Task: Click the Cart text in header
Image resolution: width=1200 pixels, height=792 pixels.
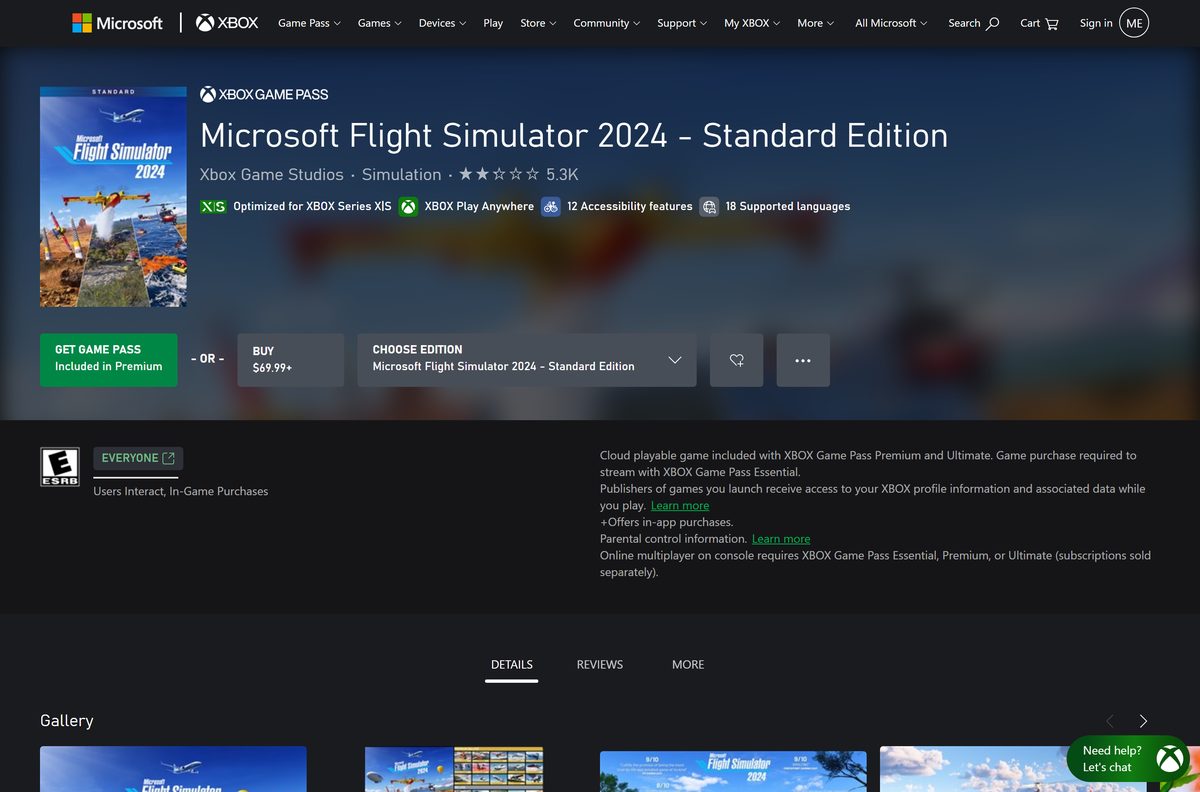Action: 1030,23
